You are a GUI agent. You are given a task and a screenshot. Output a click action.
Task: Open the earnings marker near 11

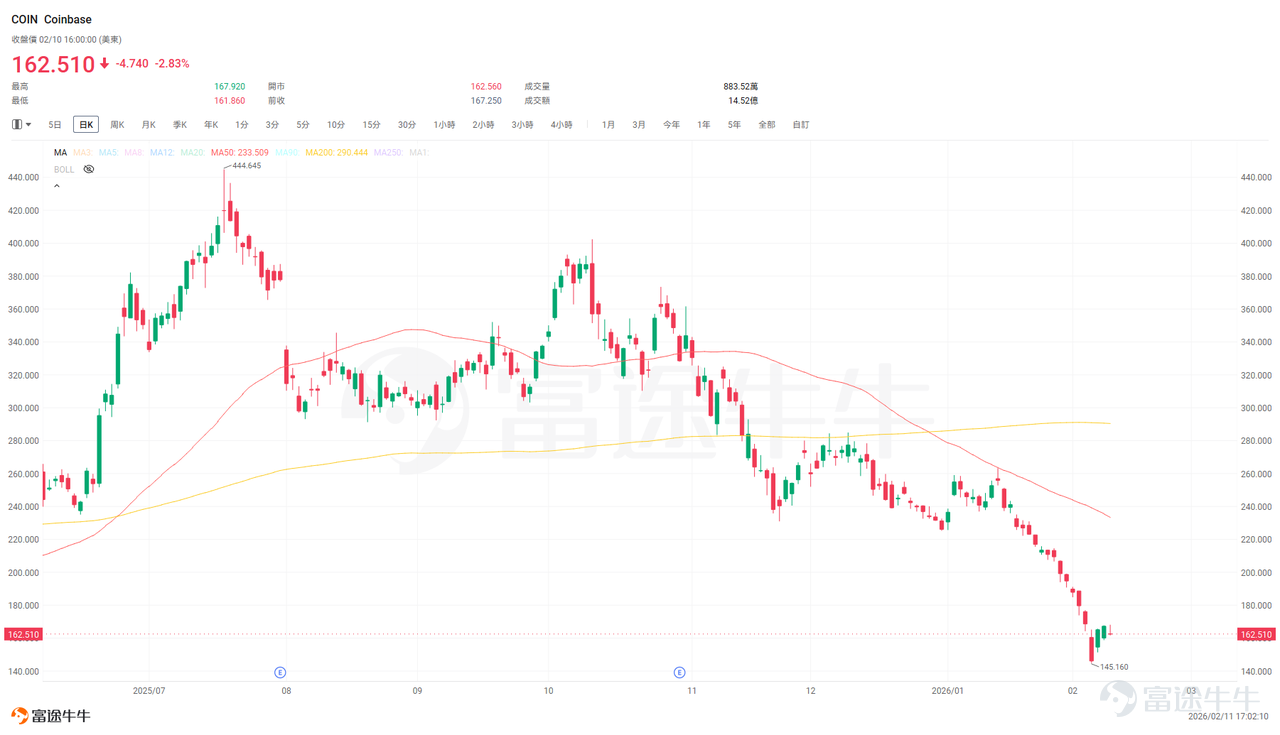pyautogui.click(x=679, y=672)
